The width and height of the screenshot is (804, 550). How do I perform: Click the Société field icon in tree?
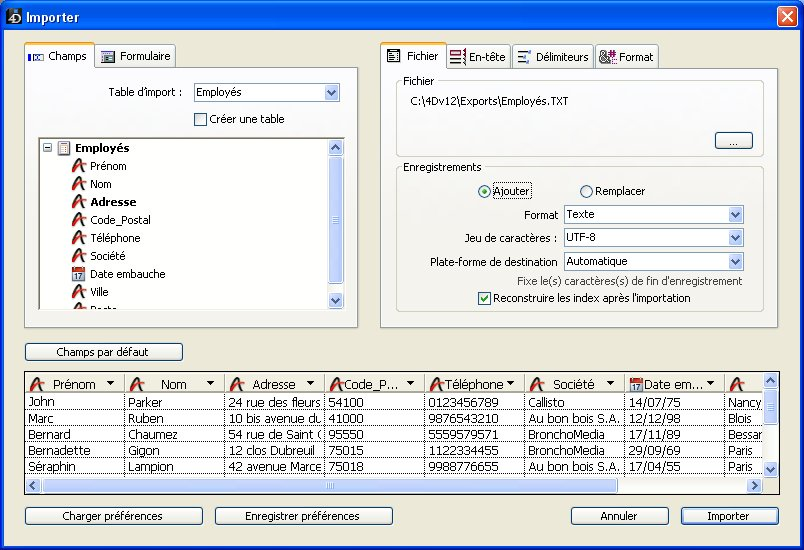(79, 256)
